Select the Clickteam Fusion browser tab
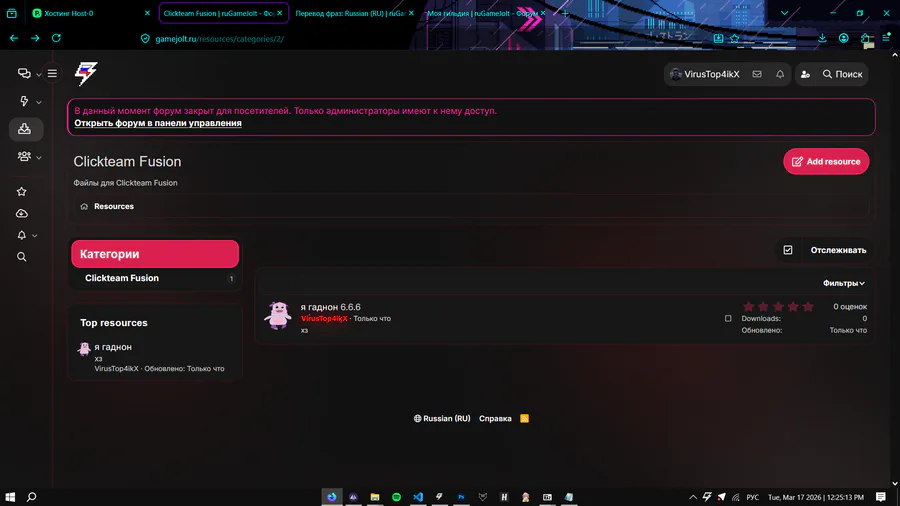The height and width of the screenshot is (506, 900). pyautogui.click(x=218, y=13)
